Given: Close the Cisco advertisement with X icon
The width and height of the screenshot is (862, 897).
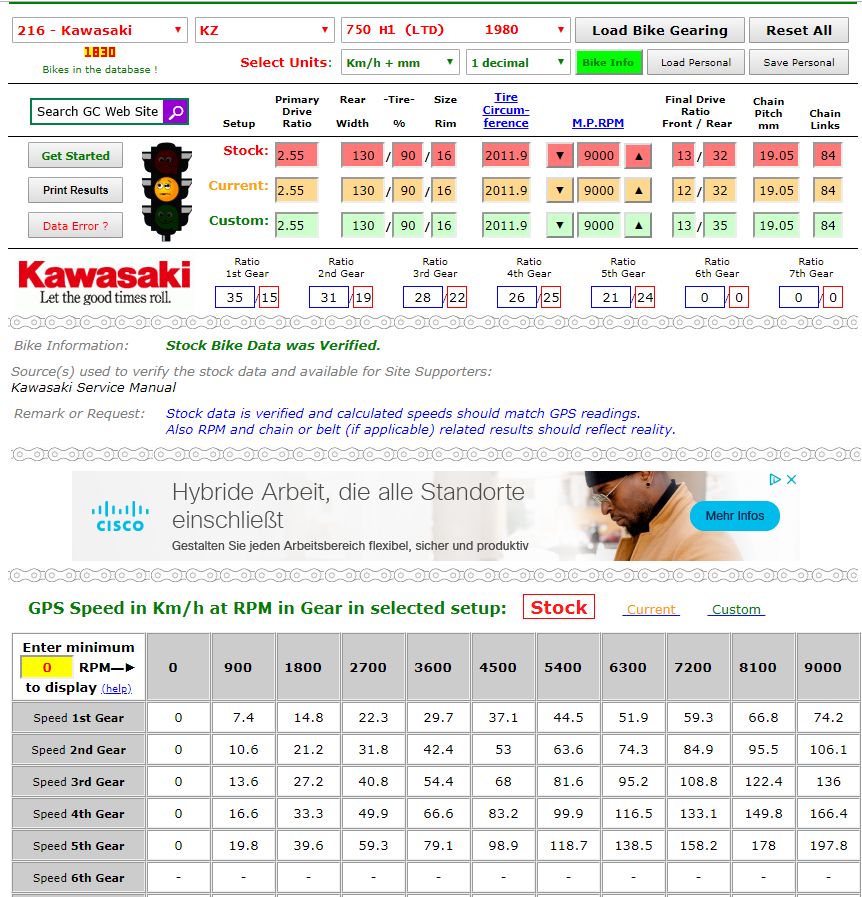Looking at the screenshot, I should click(x=791, y=480).
